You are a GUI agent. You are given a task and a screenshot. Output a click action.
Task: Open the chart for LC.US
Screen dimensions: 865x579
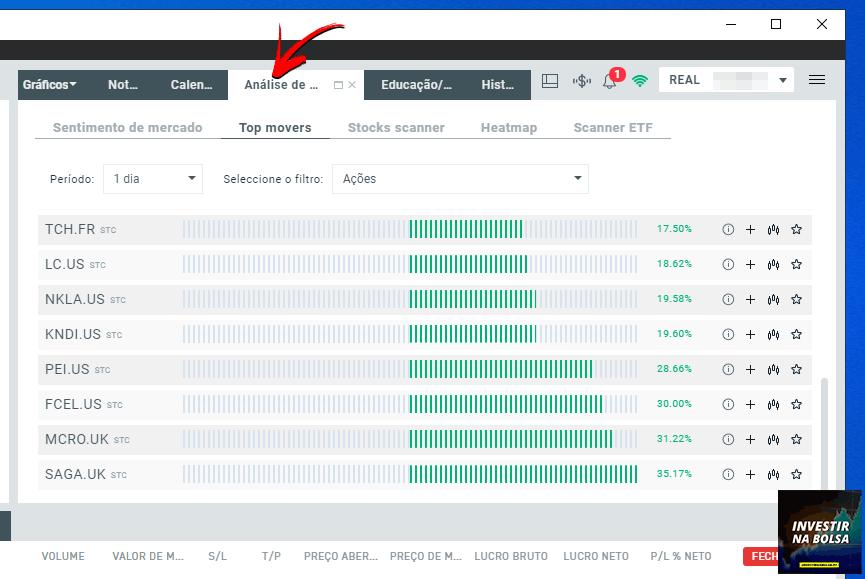pos(773,264)
